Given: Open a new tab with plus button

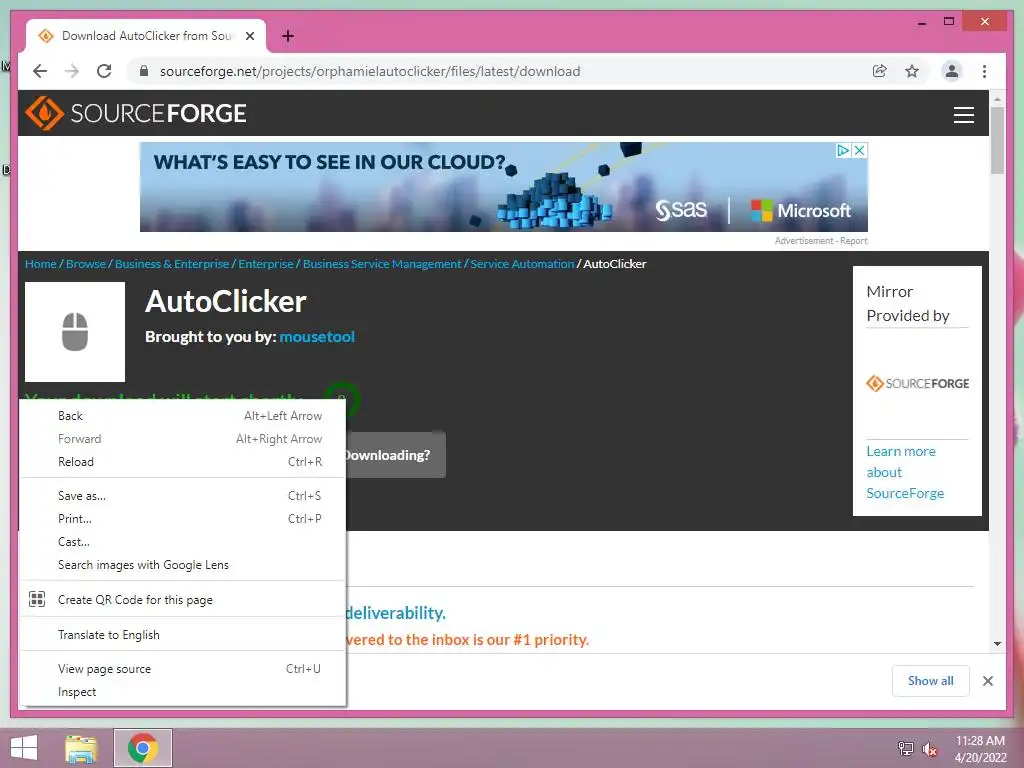Looking at the screenshot, I should (287, 36).
